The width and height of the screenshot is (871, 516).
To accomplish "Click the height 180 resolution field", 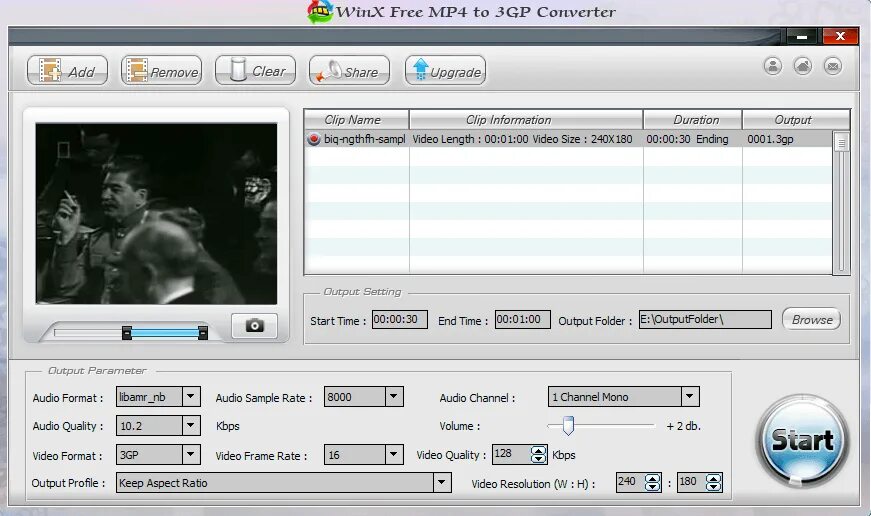I will coord(692,483).
